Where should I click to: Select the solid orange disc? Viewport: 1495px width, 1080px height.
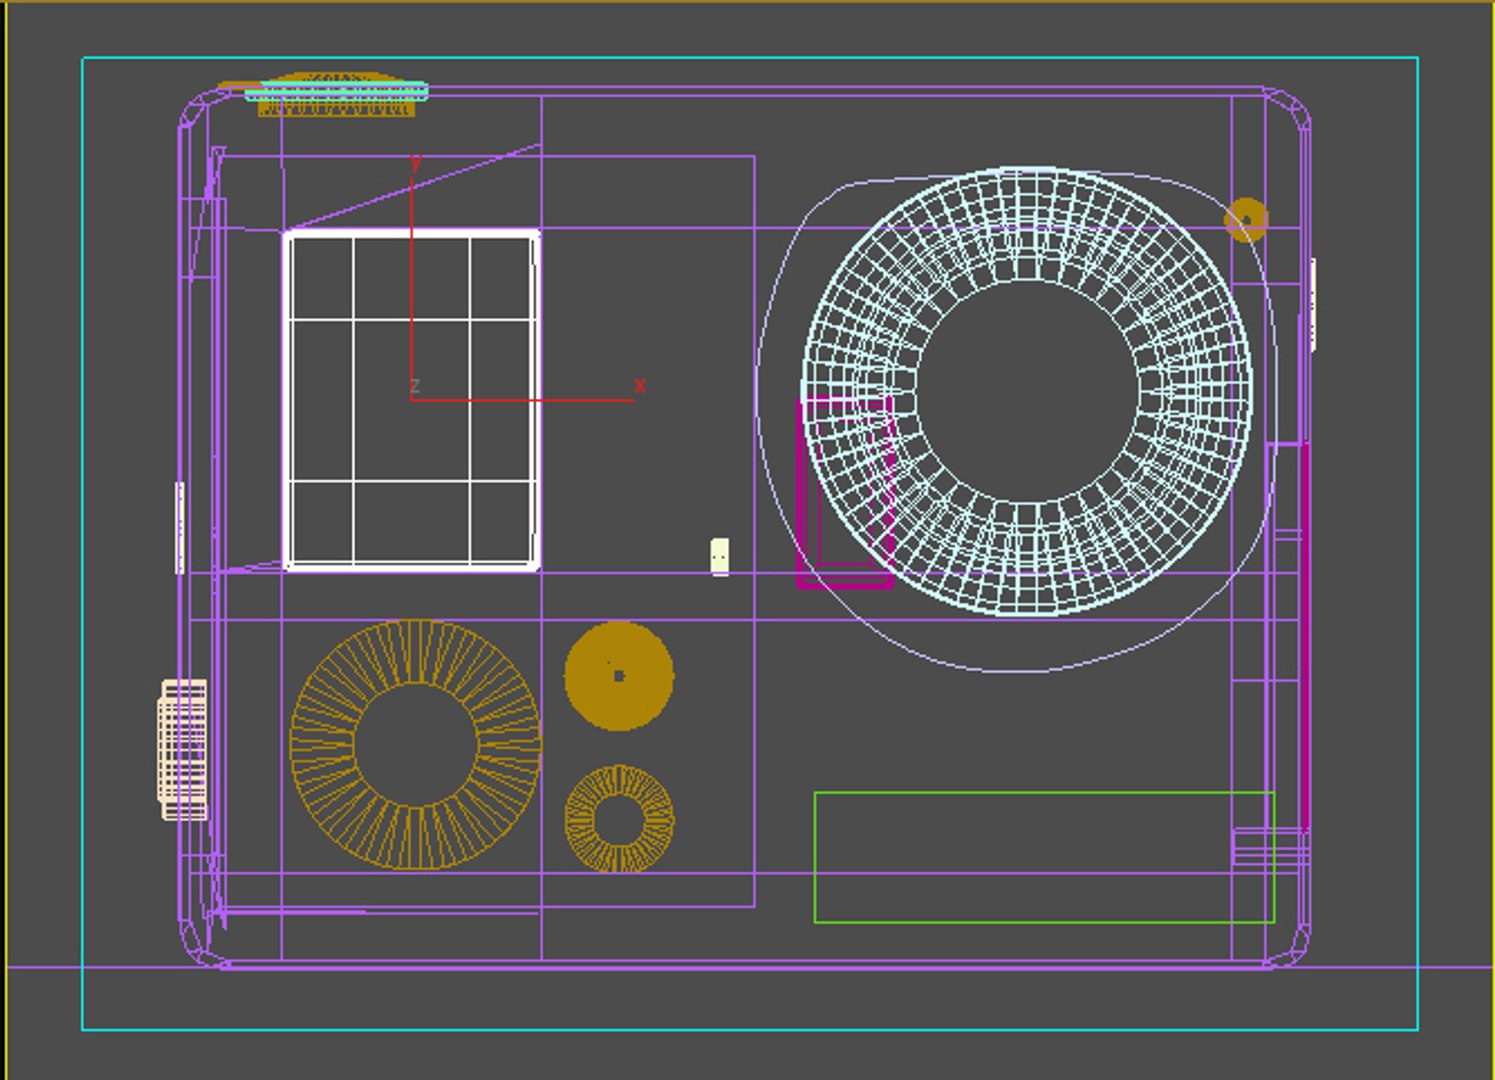click(x=619, y=676)
